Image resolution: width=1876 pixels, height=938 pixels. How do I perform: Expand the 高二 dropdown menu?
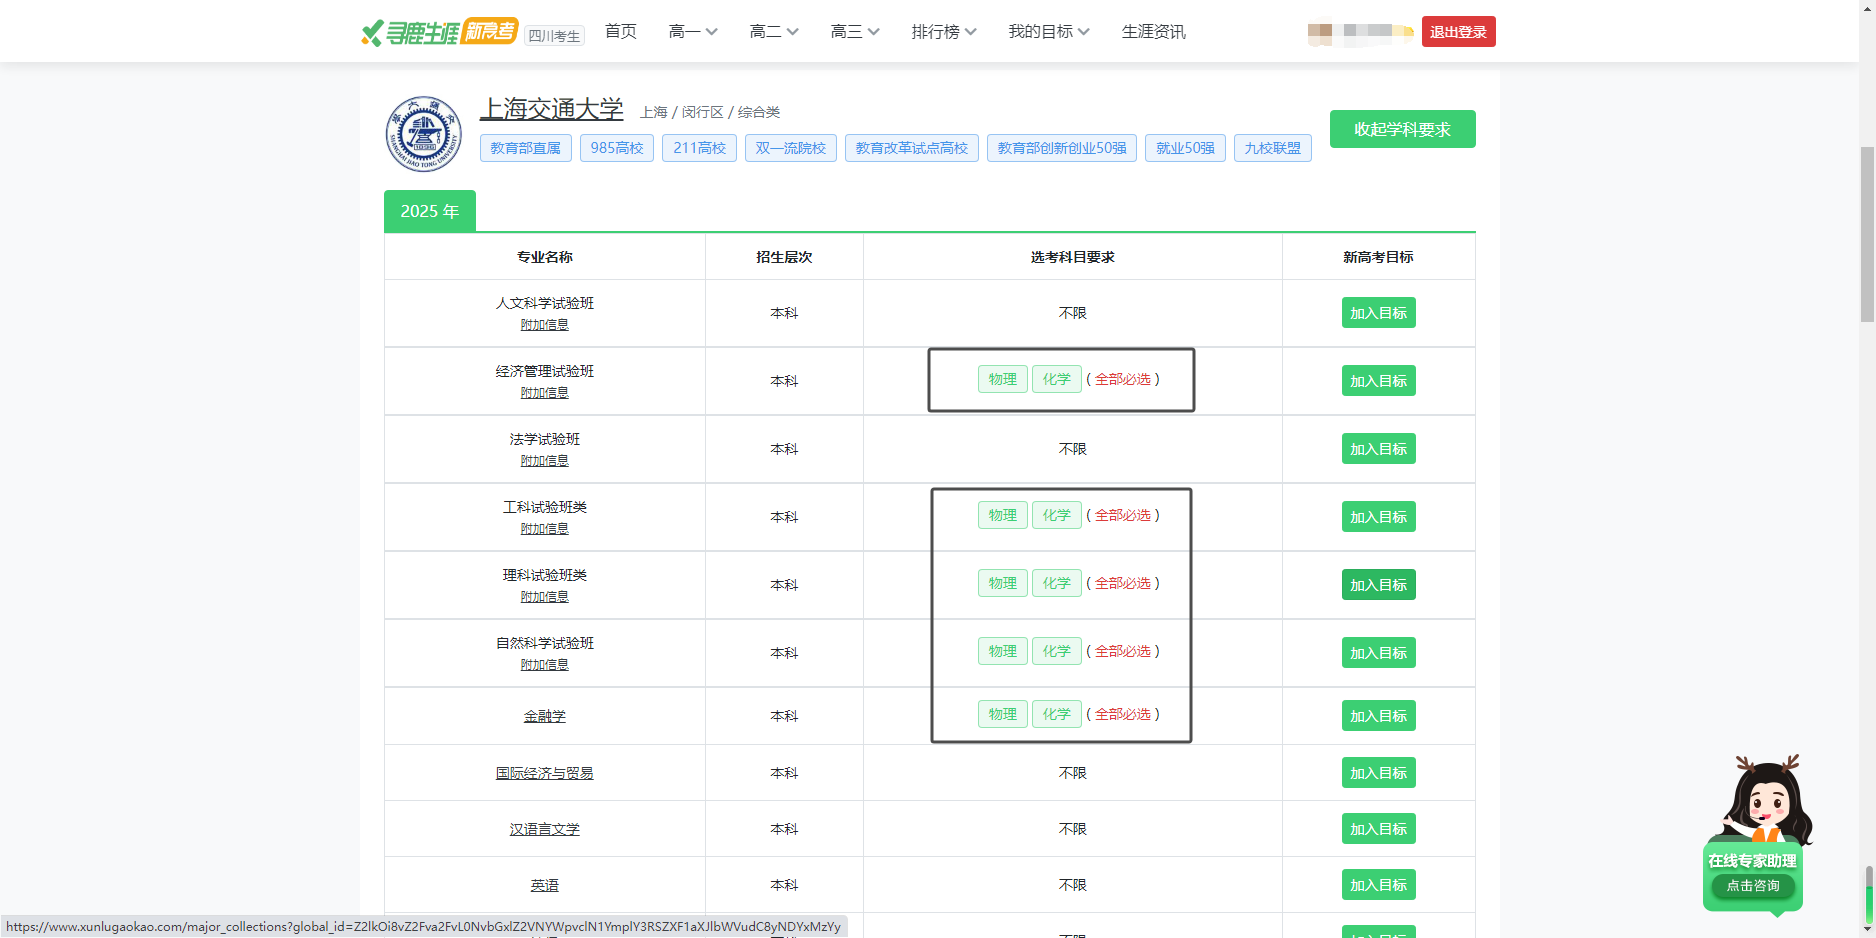click(x=773, y=32)
